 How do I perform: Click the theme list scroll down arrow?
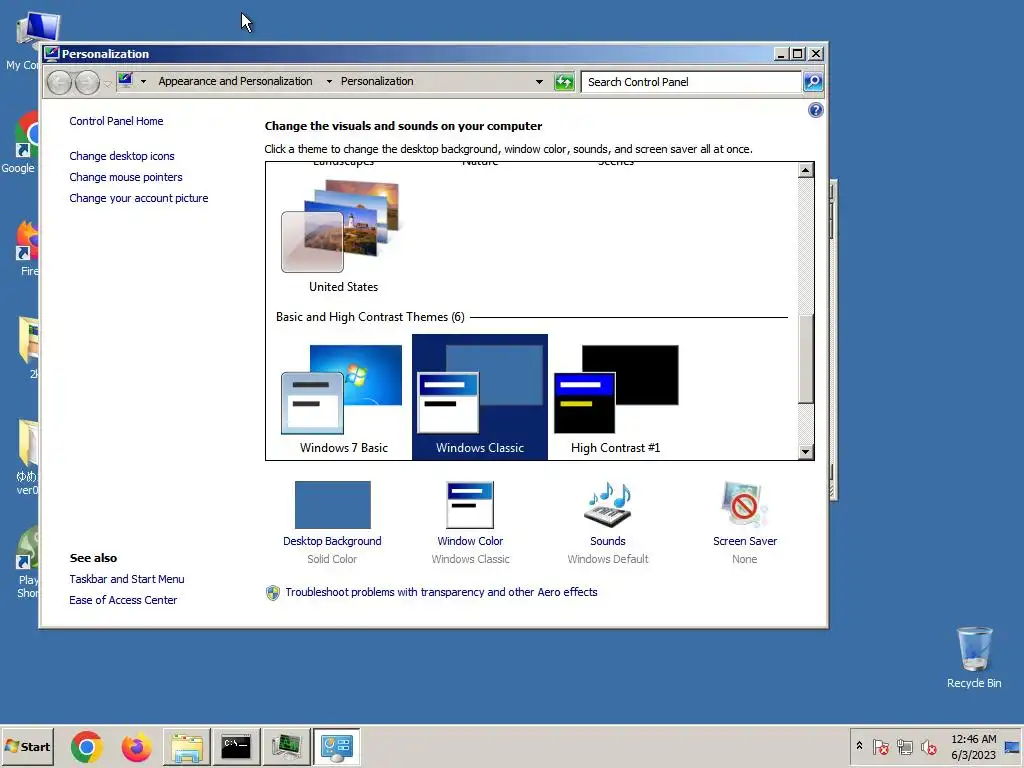coord(805,451)
